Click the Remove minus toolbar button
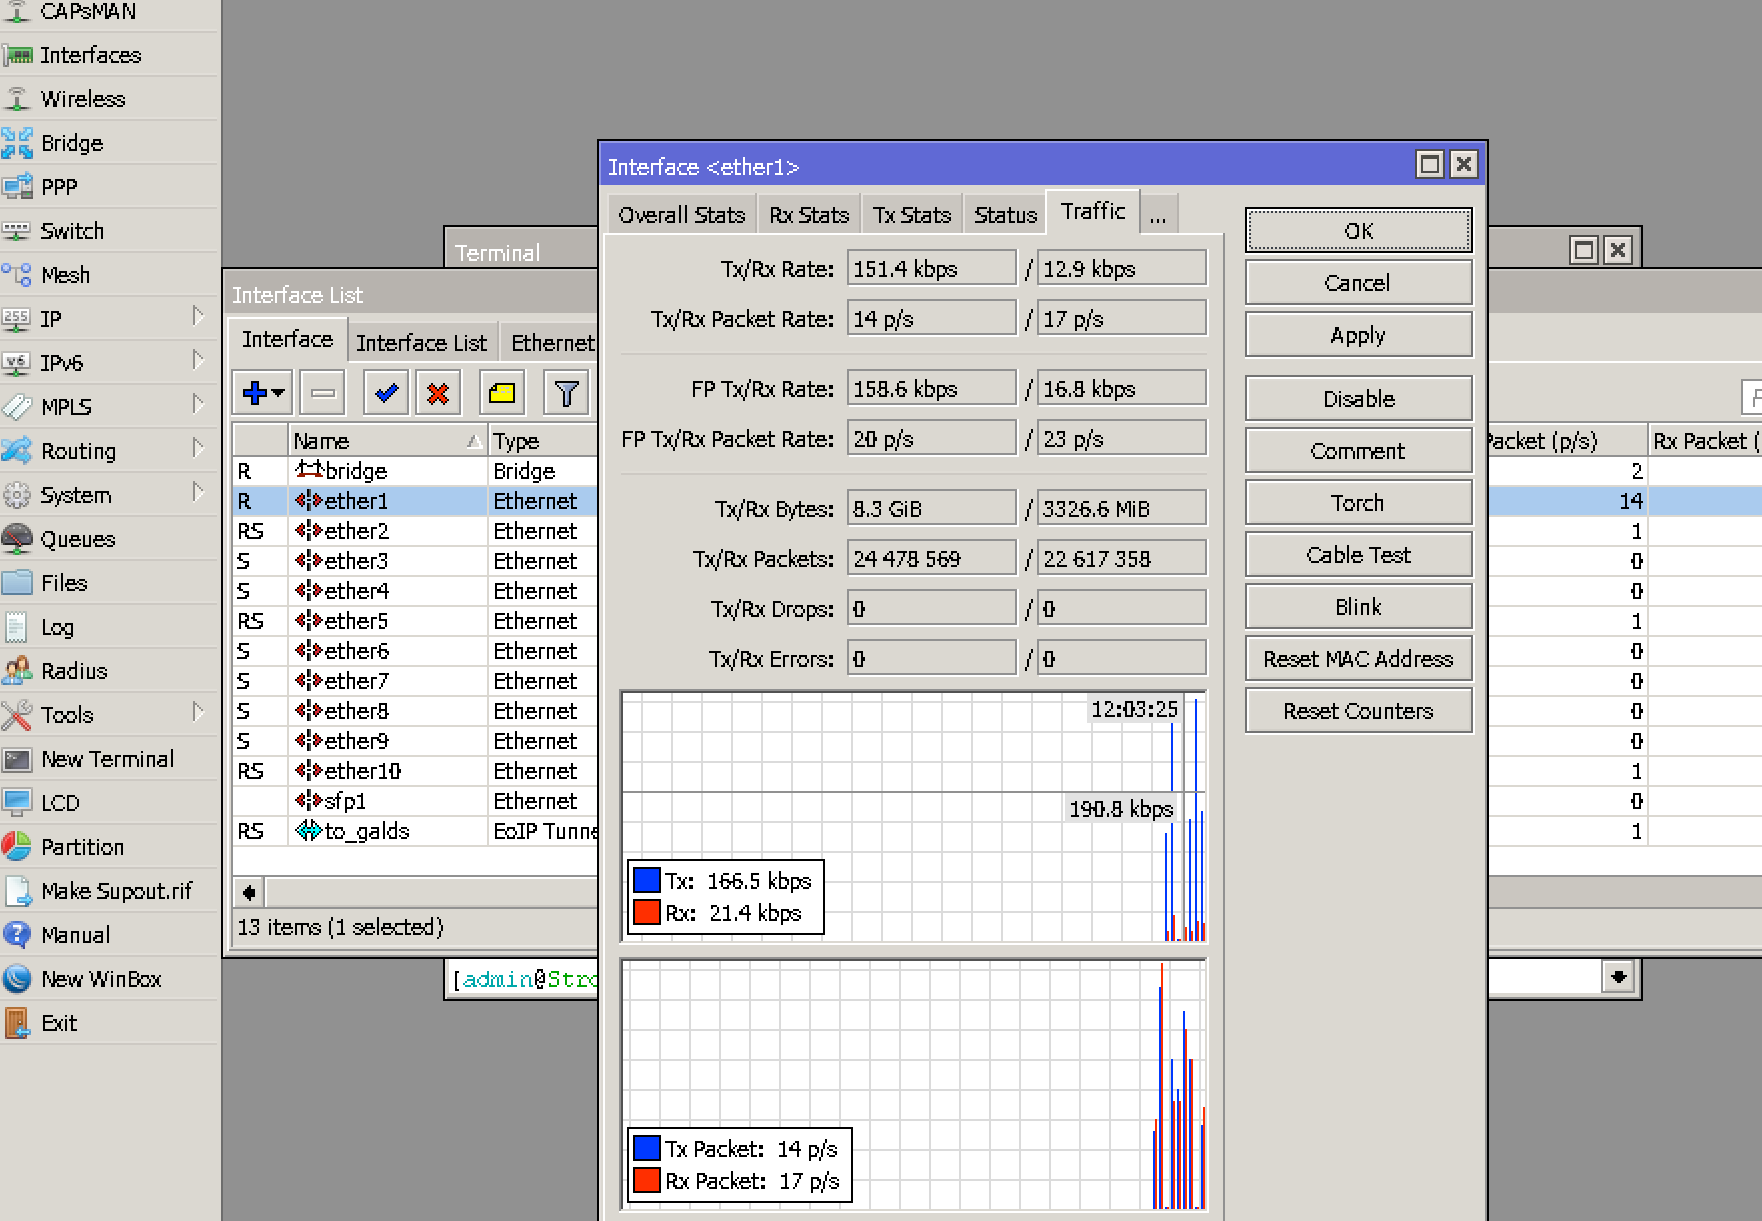1762x1221 pixels. pos(323,393)
